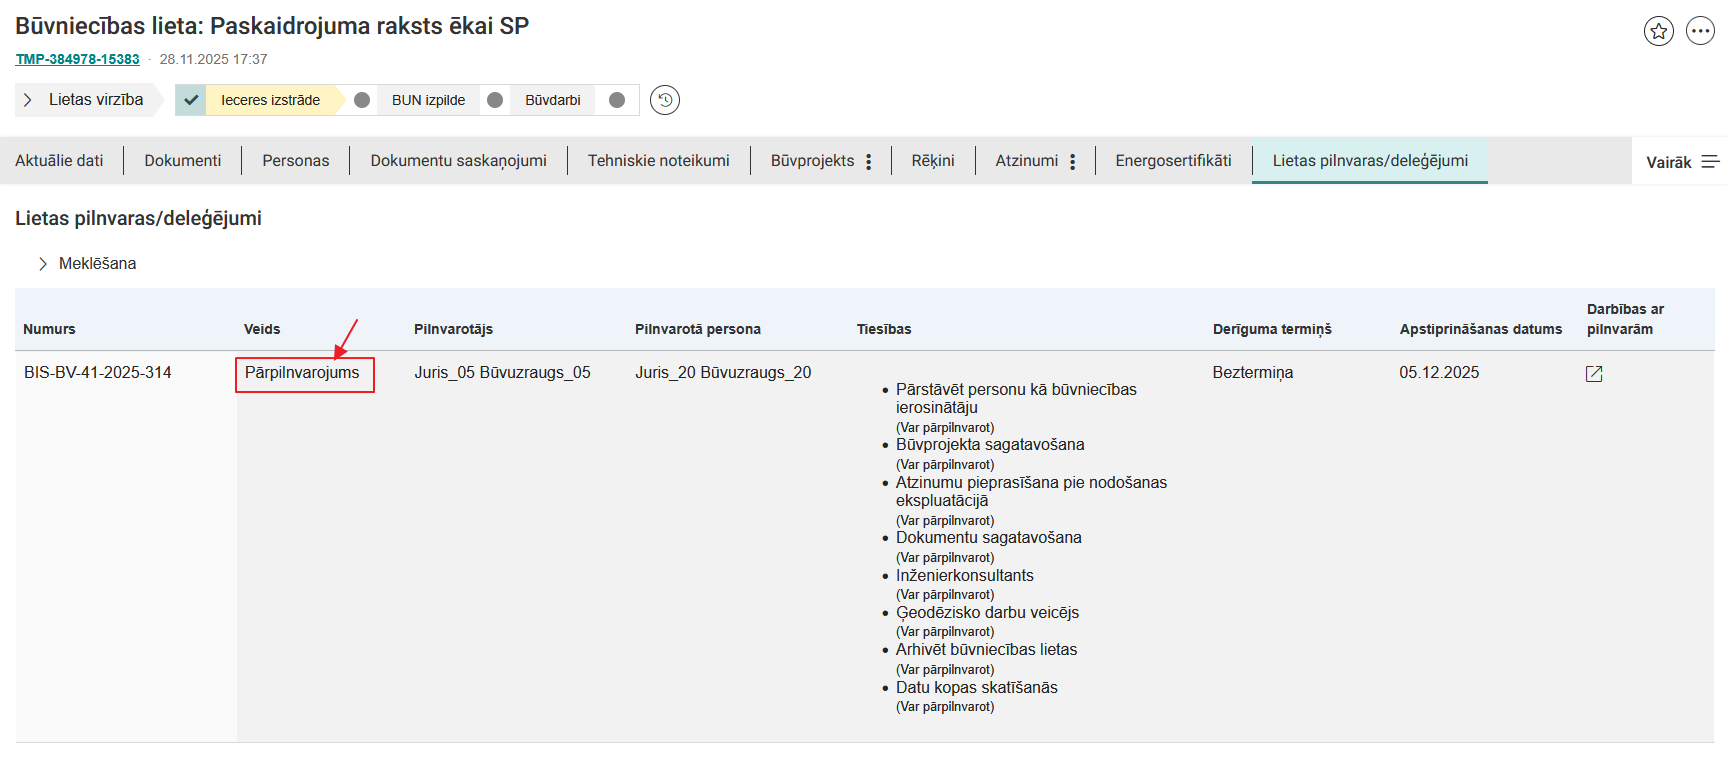Go to the Tehniskie noteikumi tab

(x=658, y=161)
